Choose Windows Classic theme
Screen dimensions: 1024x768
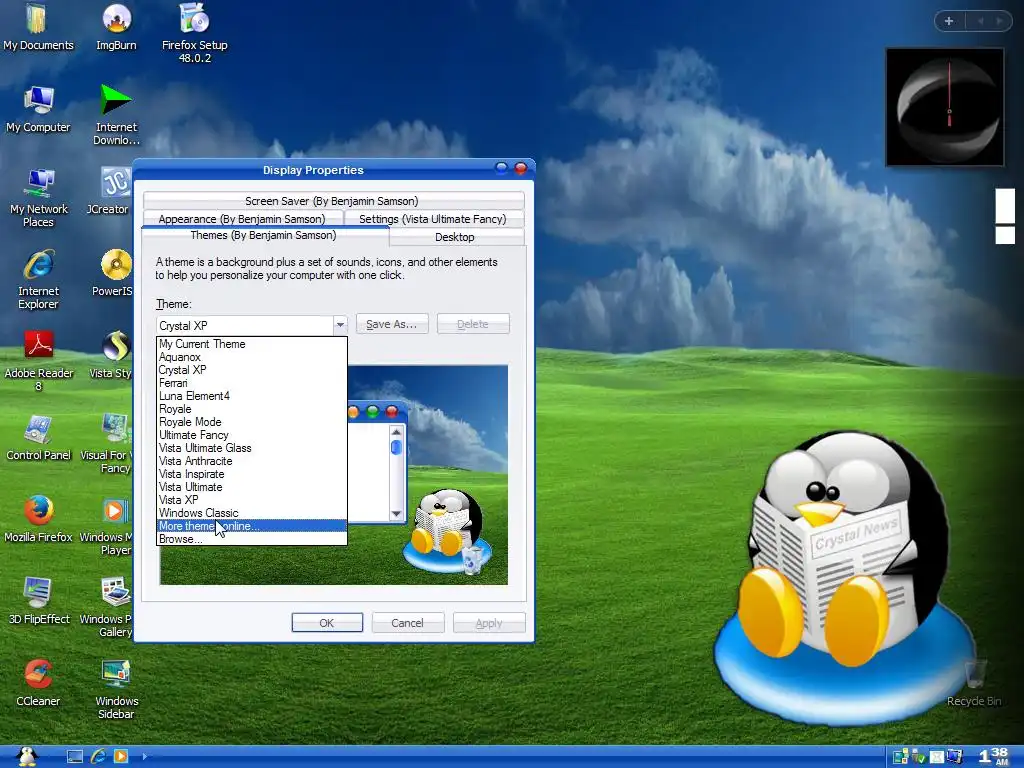(x=252, y=513)
